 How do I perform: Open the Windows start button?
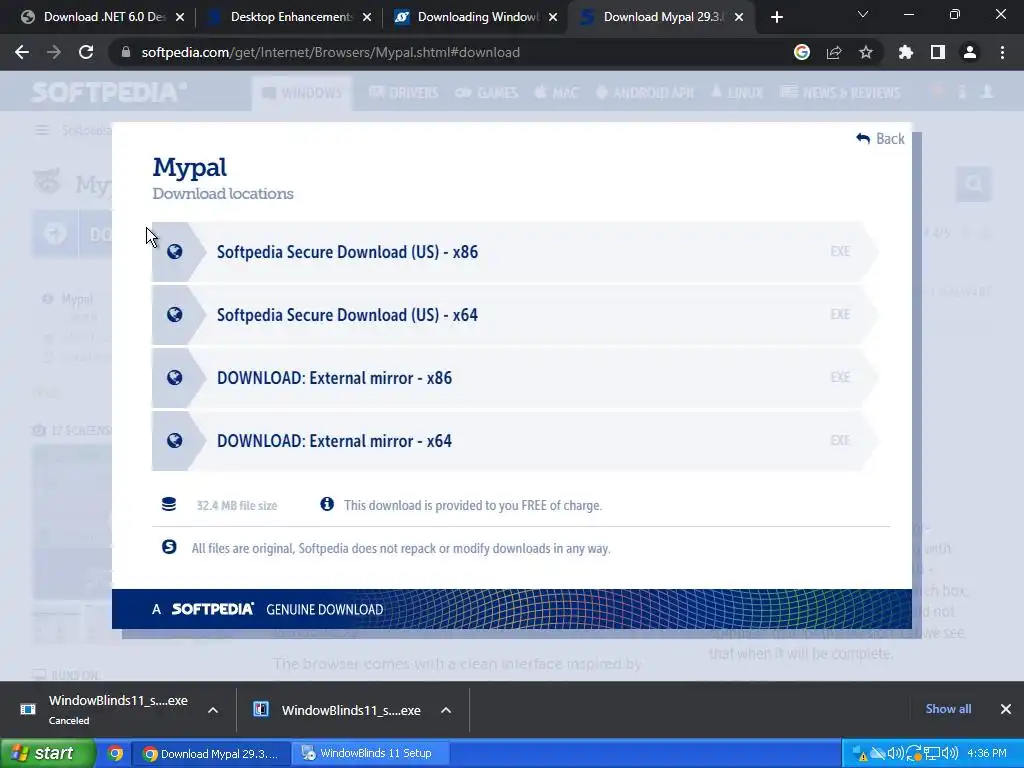[x=48, y=753]
